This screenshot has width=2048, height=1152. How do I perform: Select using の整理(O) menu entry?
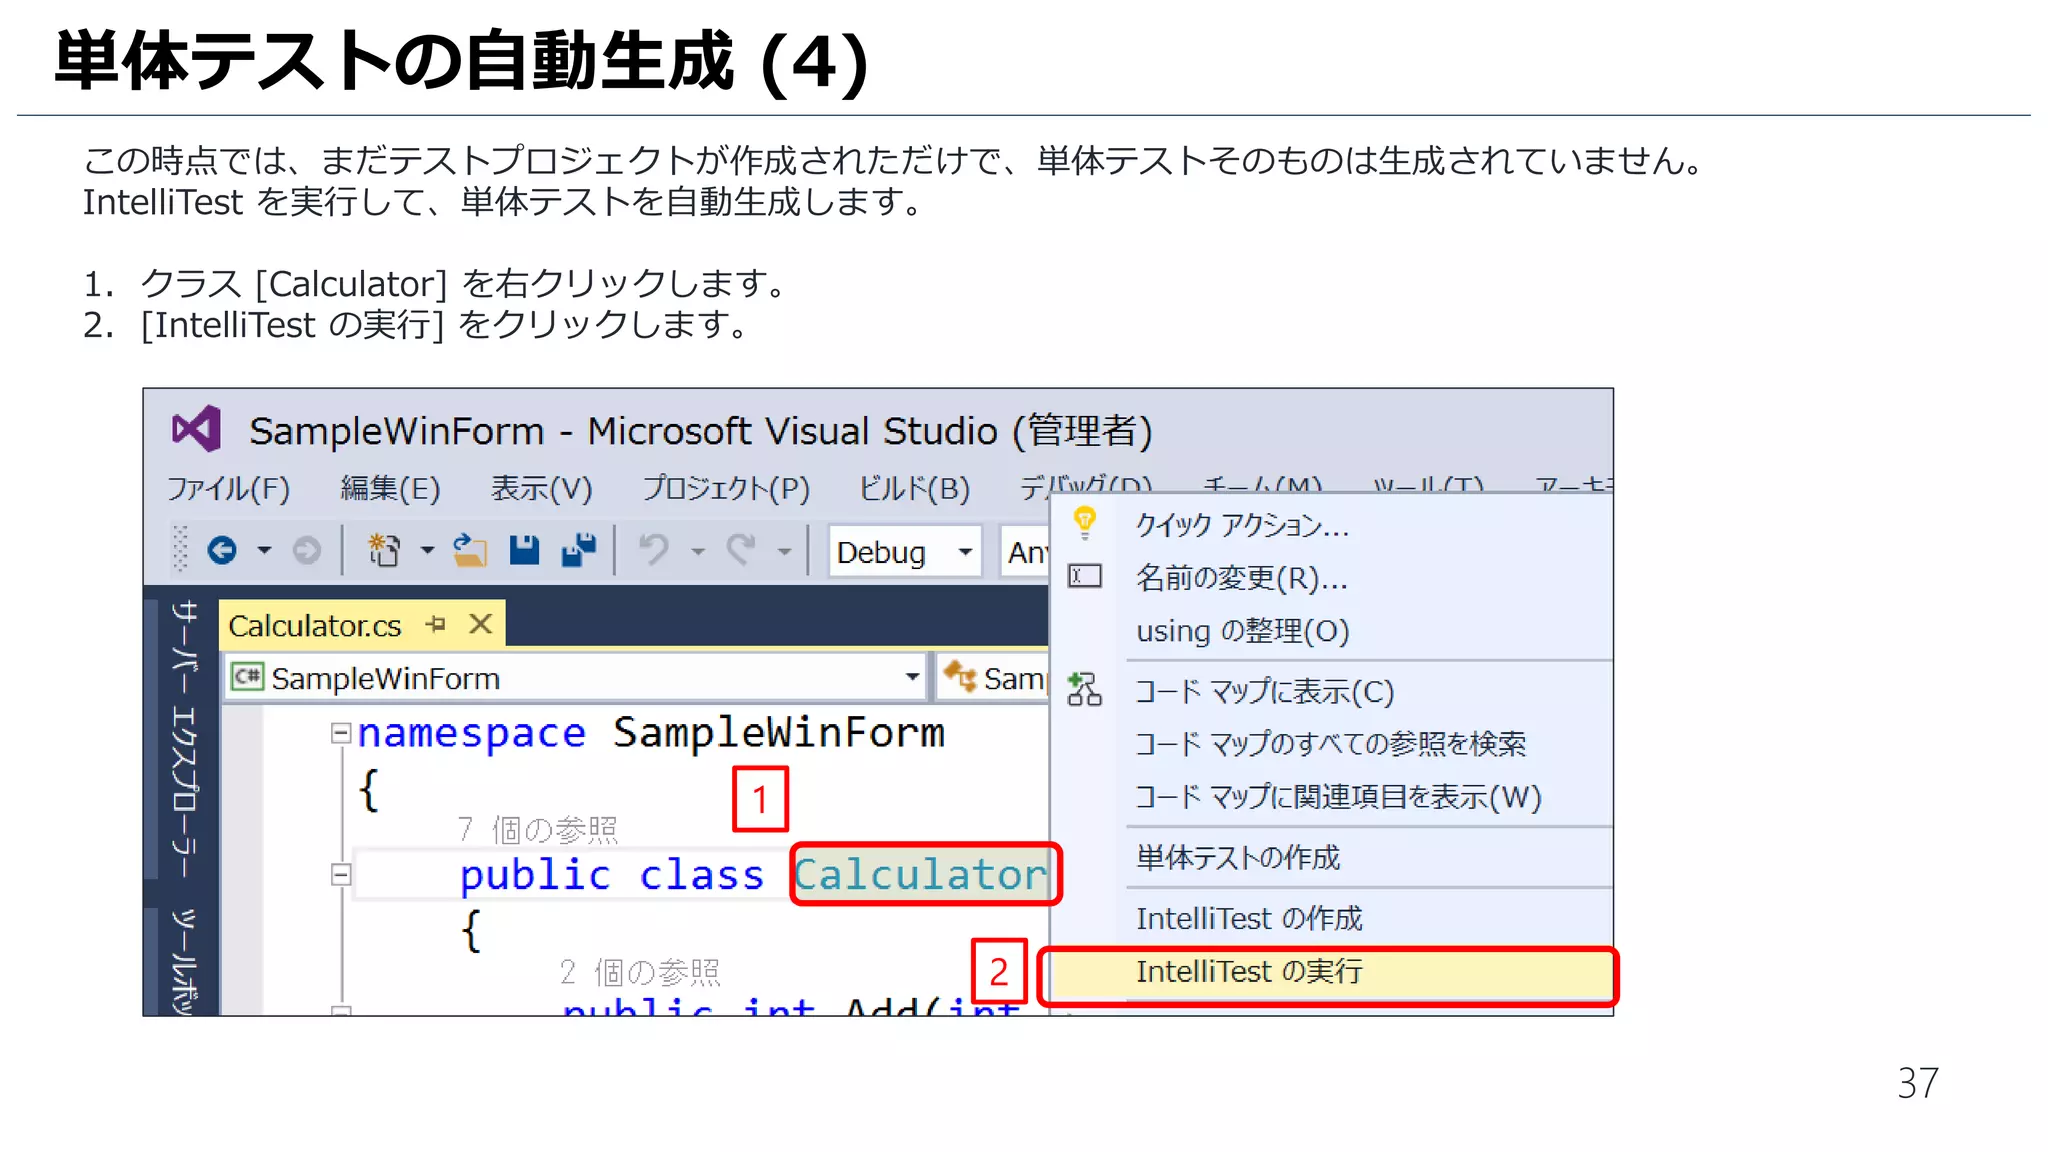coord(1332,630)
